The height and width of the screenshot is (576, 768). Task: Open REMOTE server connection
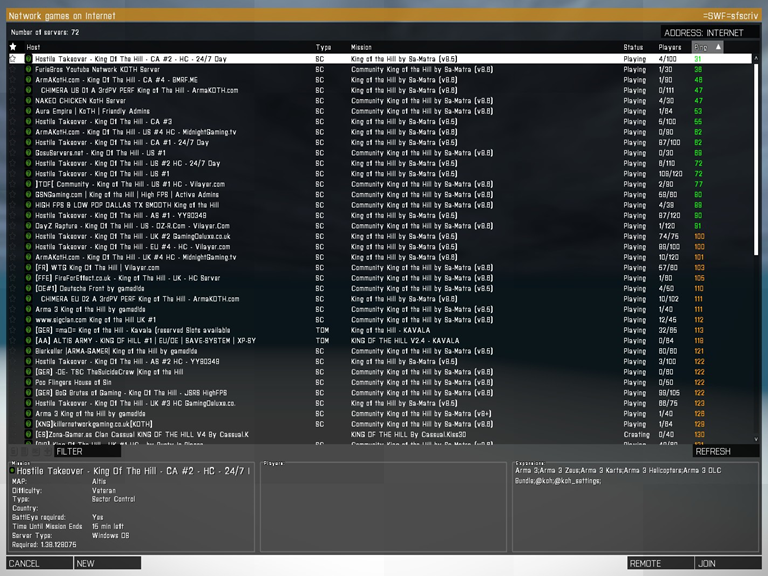tap(660, 563)
